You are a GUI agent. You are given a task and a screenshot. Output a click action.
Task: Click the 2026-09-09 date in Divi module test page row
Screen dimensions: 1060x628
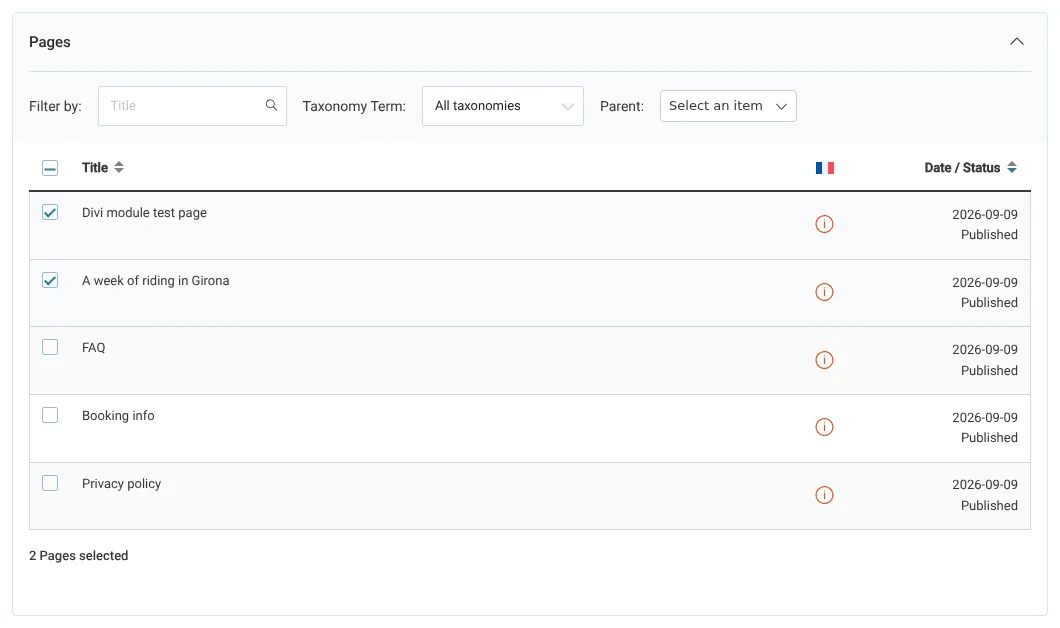[x=985, y=214]
